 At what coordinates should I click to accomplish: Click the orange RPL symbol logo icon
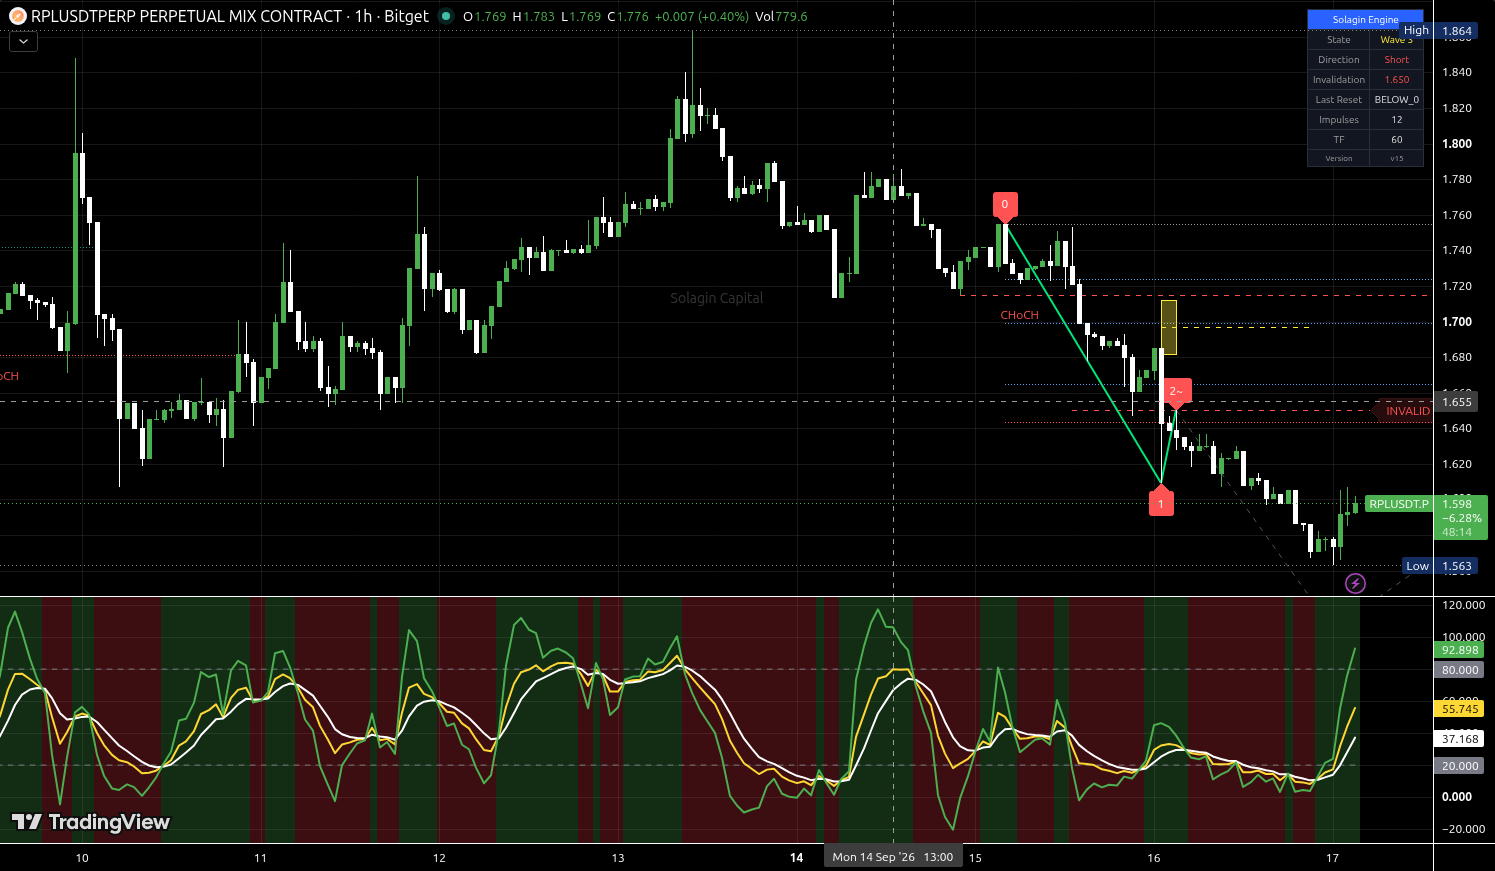coord(17,16)
